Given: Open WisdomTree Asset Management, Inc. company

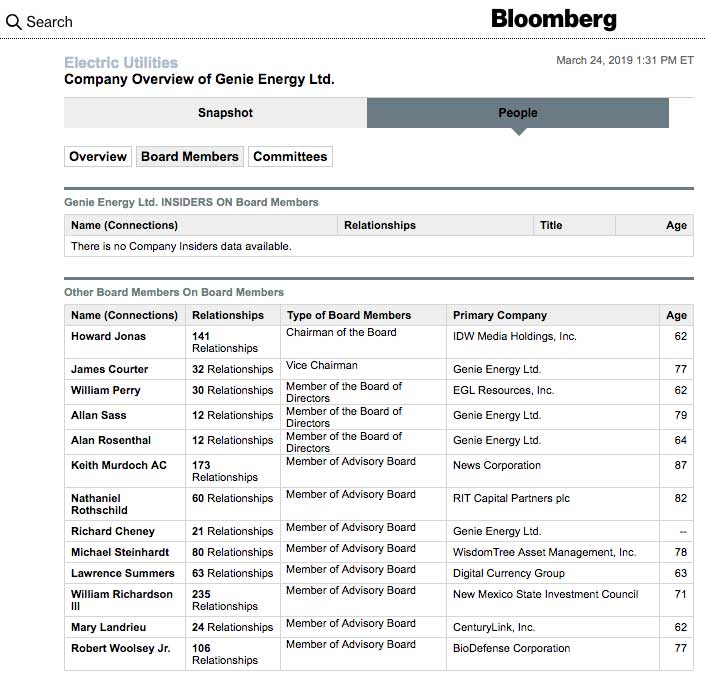Looking at the screenshot, I should pyautogui.click(x=544, y=552).
